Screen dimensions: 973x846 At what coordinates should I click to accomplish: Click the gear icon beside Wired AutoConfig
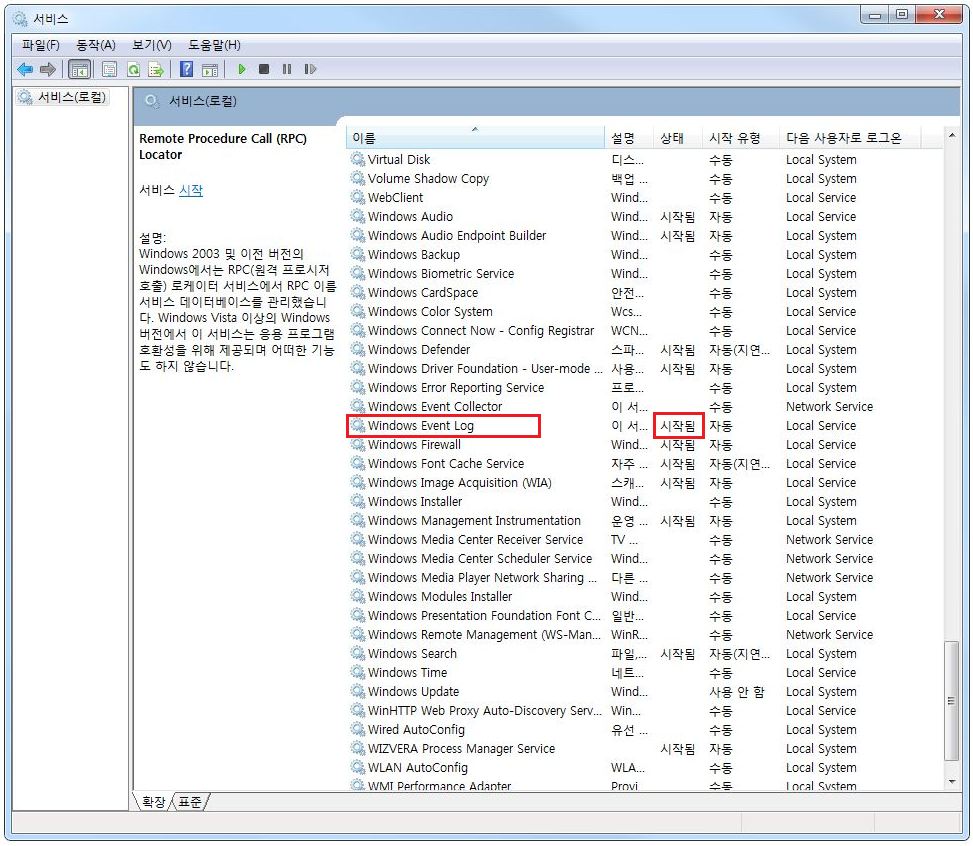click(x=357, y=729)
